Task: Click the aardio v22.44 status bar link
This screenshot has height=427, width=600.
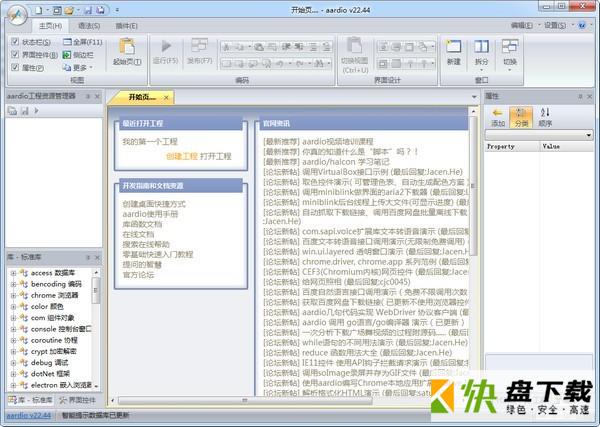Action: click(29, 416)
